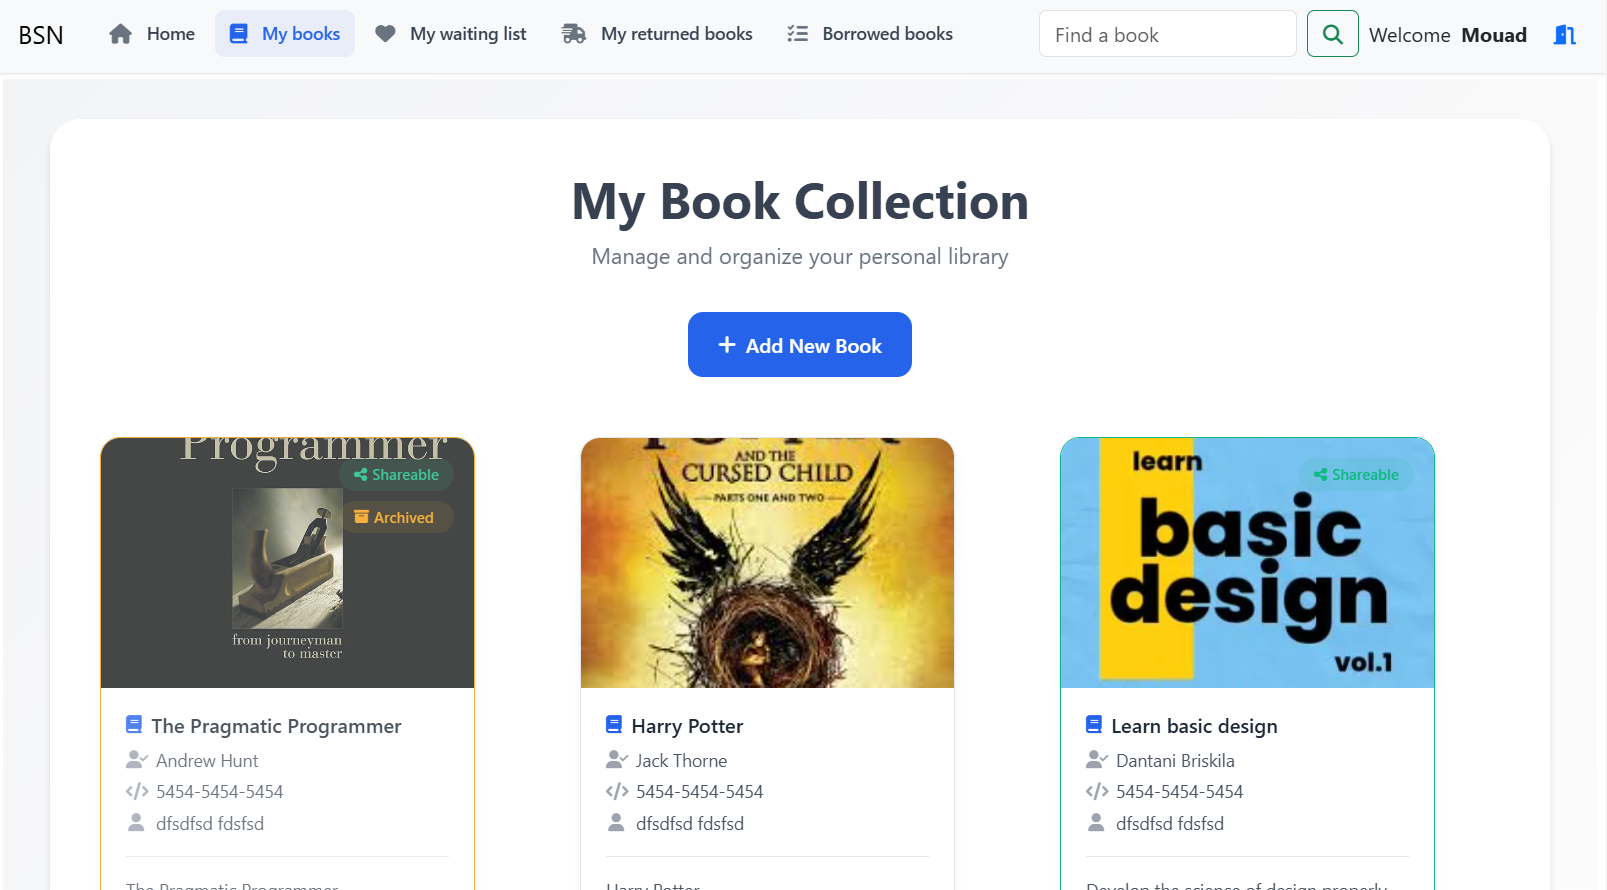Click the checklist icon beside Borrowed books
The height and width of the screenshot is (890, 1607).
click(797, 33)
